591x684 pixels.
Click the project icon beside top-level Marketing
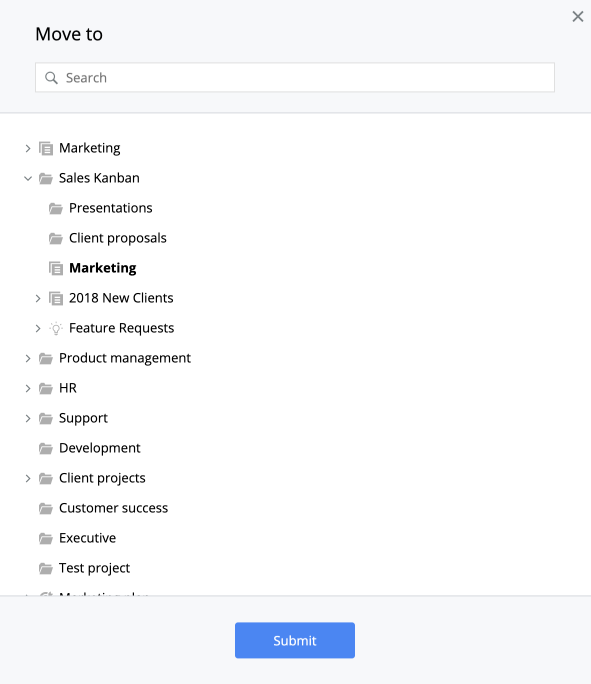pyautogui.click(x=46, y=148)
